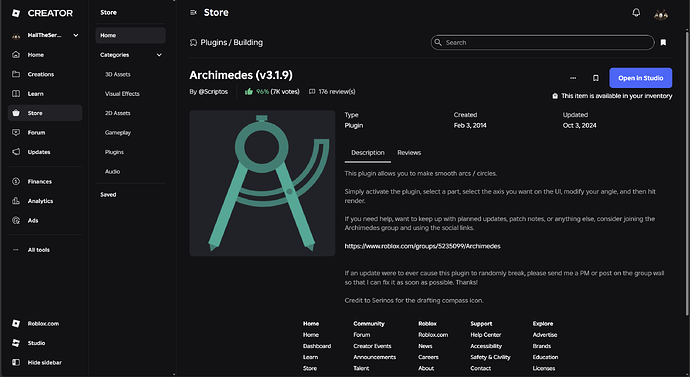The width and height of the screenshot is (690, 377).
Task: Click the Announcements footer link
Action: (x=374, y=357)
